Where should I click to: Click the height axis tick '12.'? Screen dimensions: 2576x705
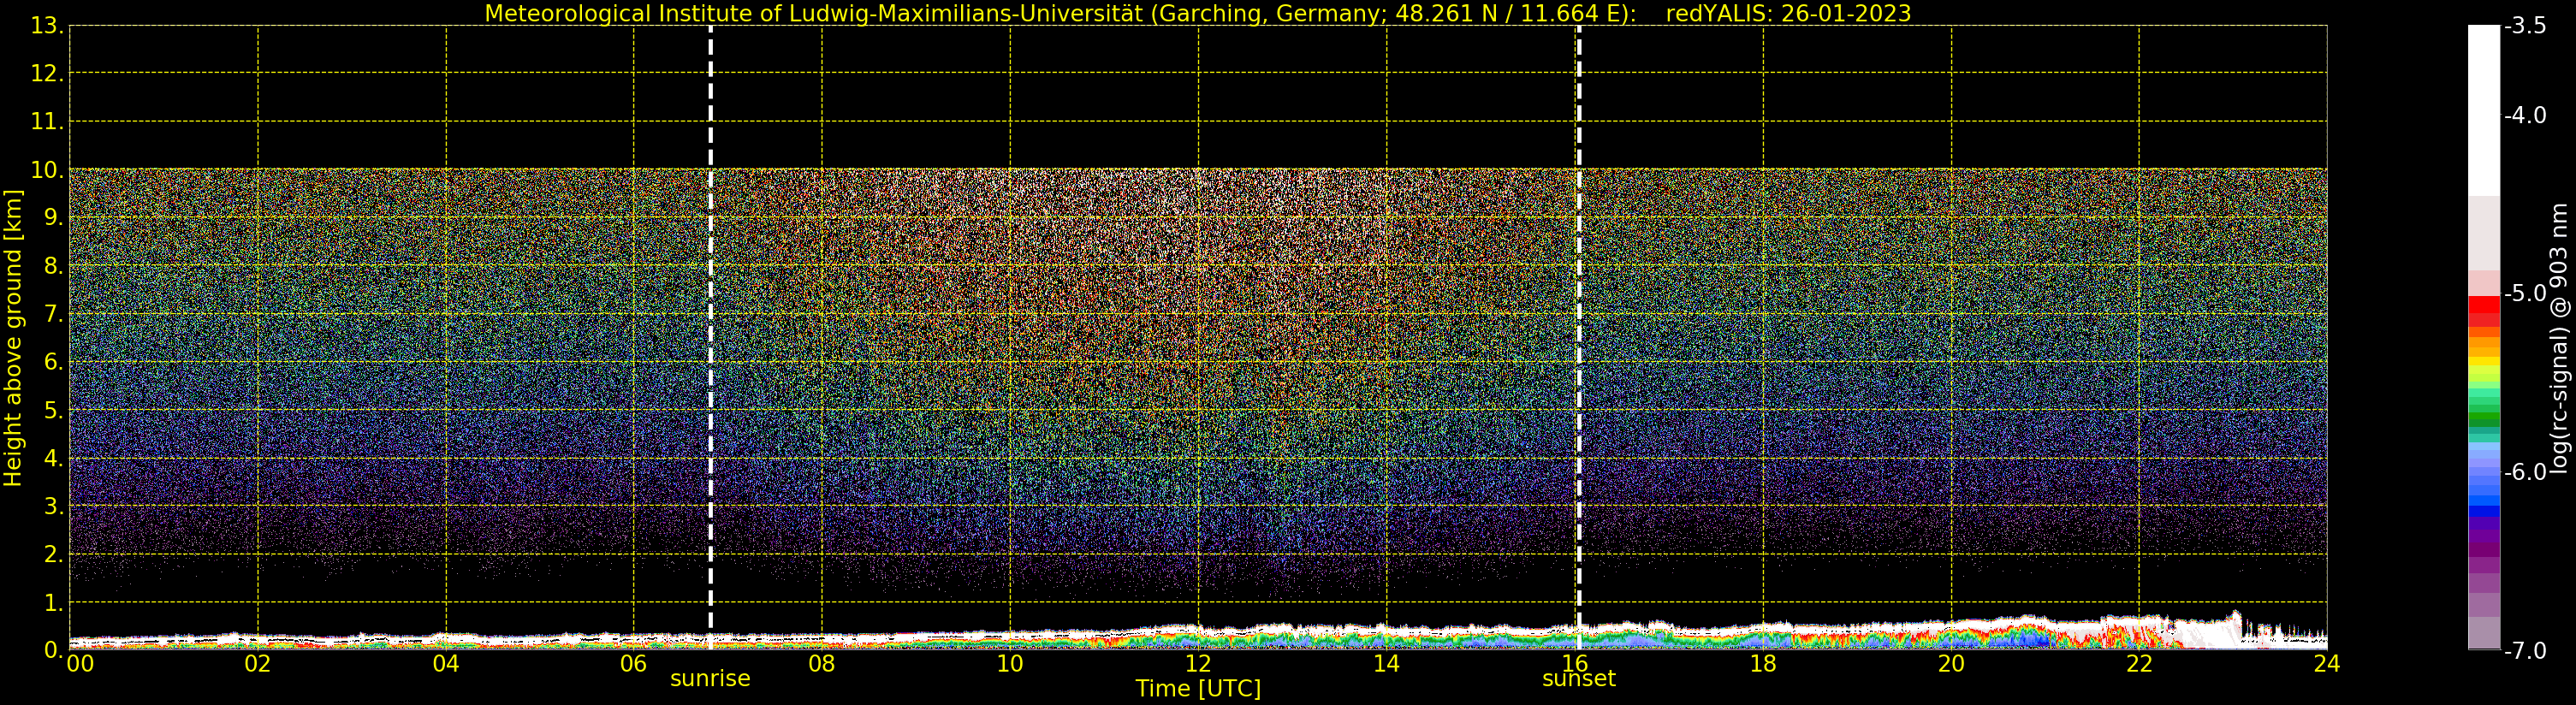coord(47,74)
